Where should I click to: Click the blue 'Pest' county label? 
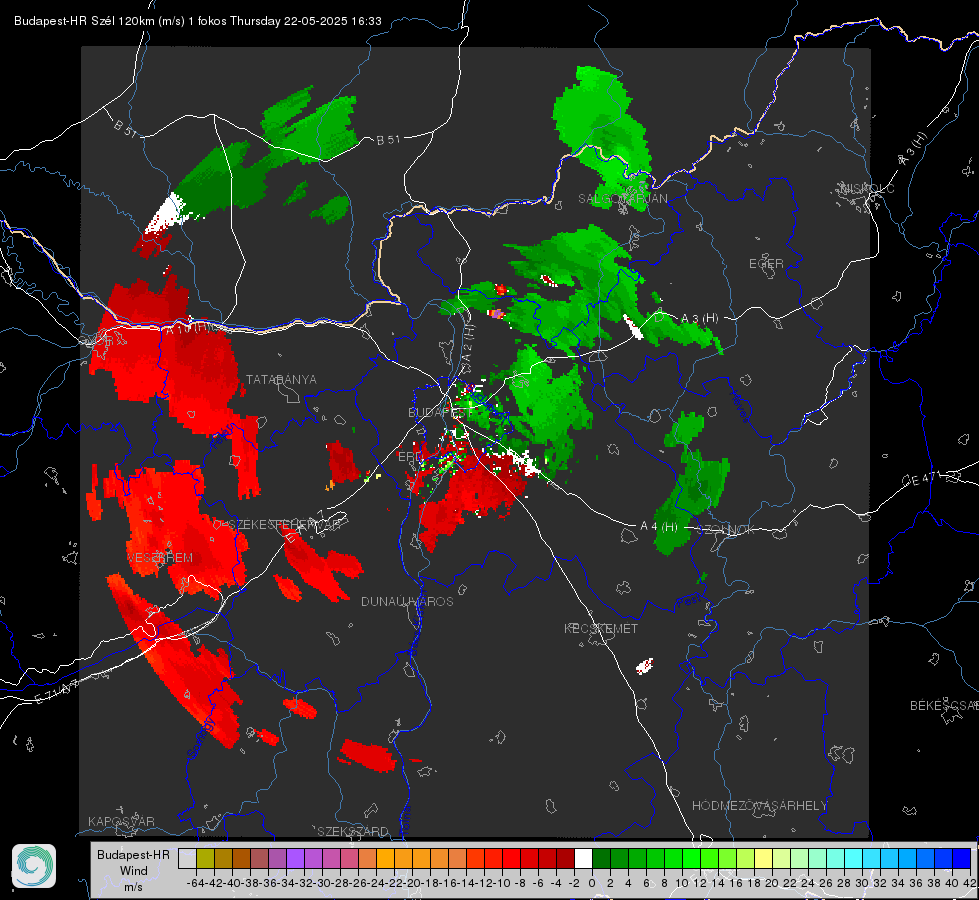click(x=689, y=602)
